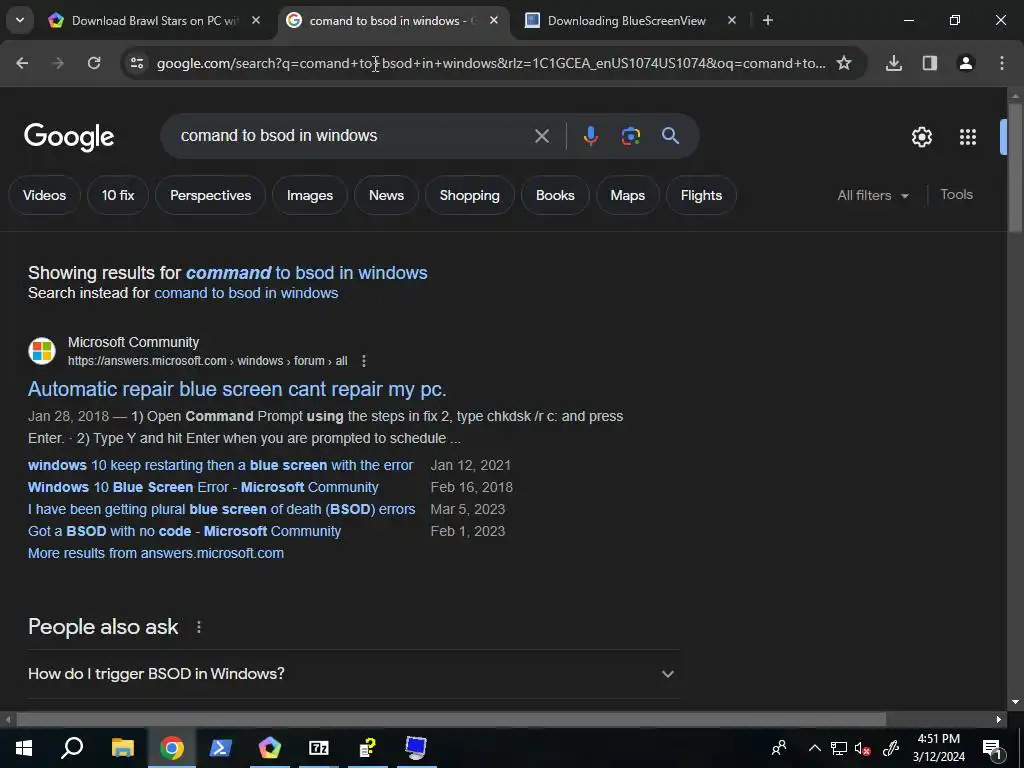Viewport: 1024px width, 768px height.
Task: Click the scroll right arrow
Action: (999, 720)
